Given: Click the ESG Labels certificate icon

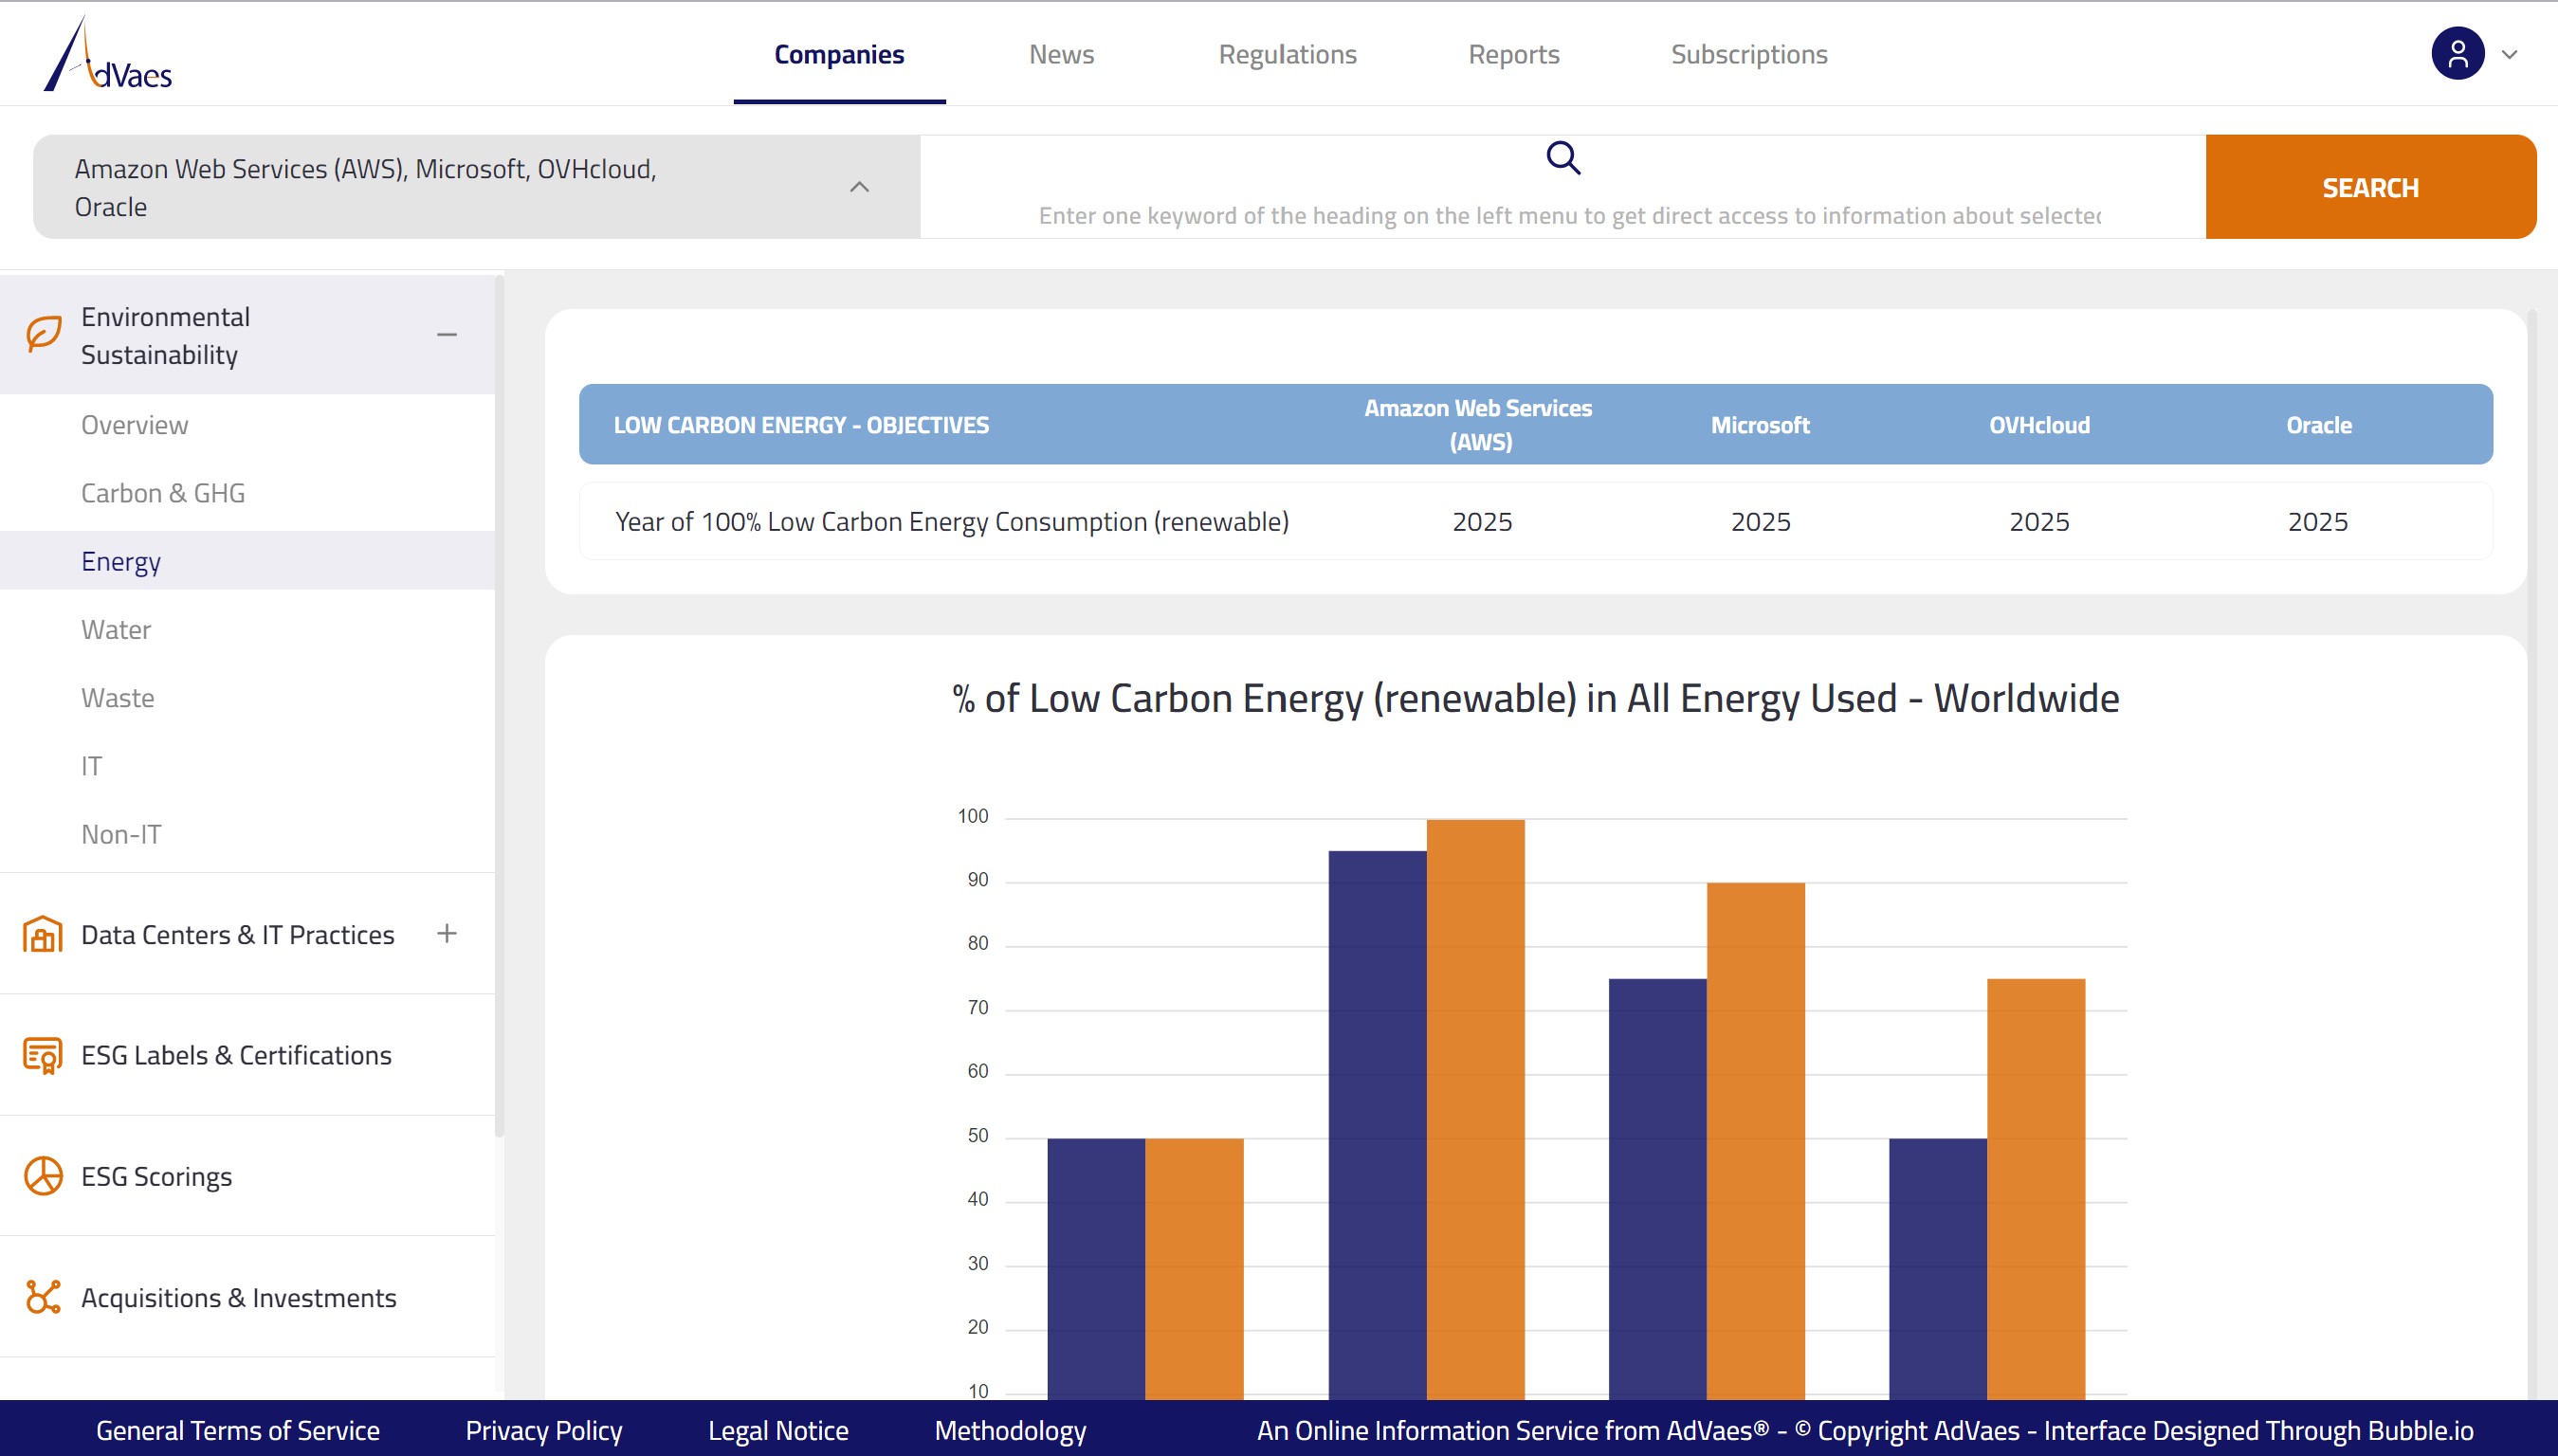Looking at the screenshot, I should [43, 1055].
